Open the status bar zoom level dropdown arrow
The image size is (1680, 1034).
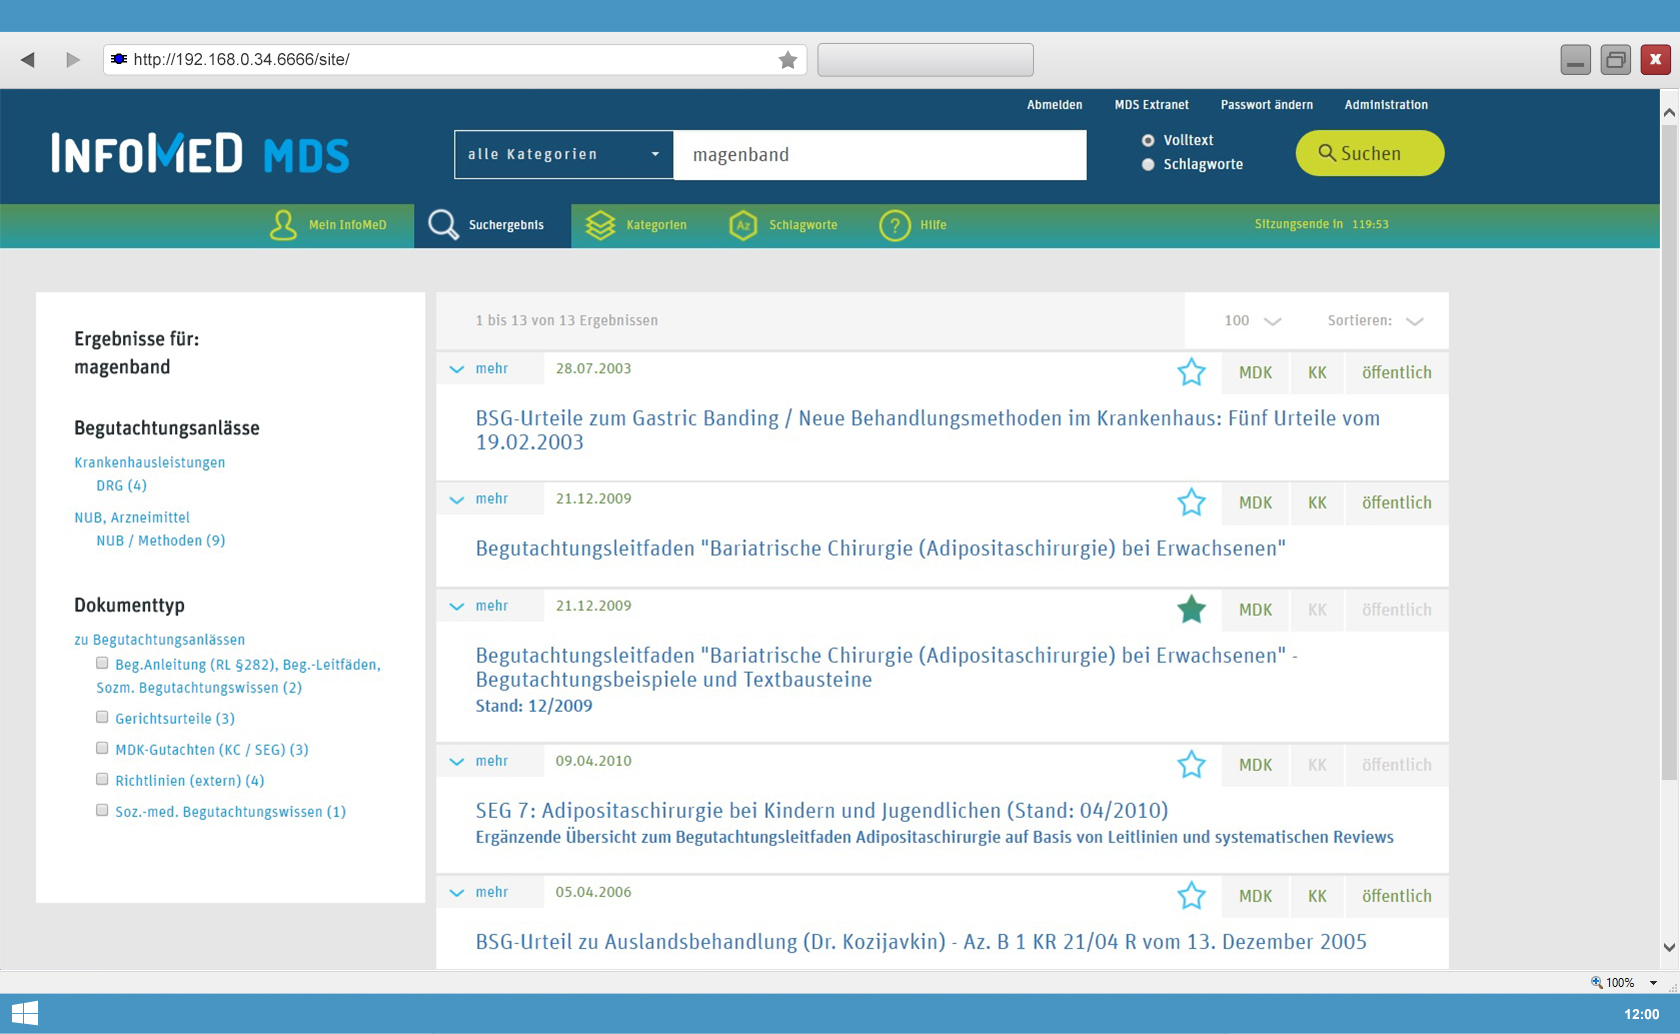(x=1653, y=983)
